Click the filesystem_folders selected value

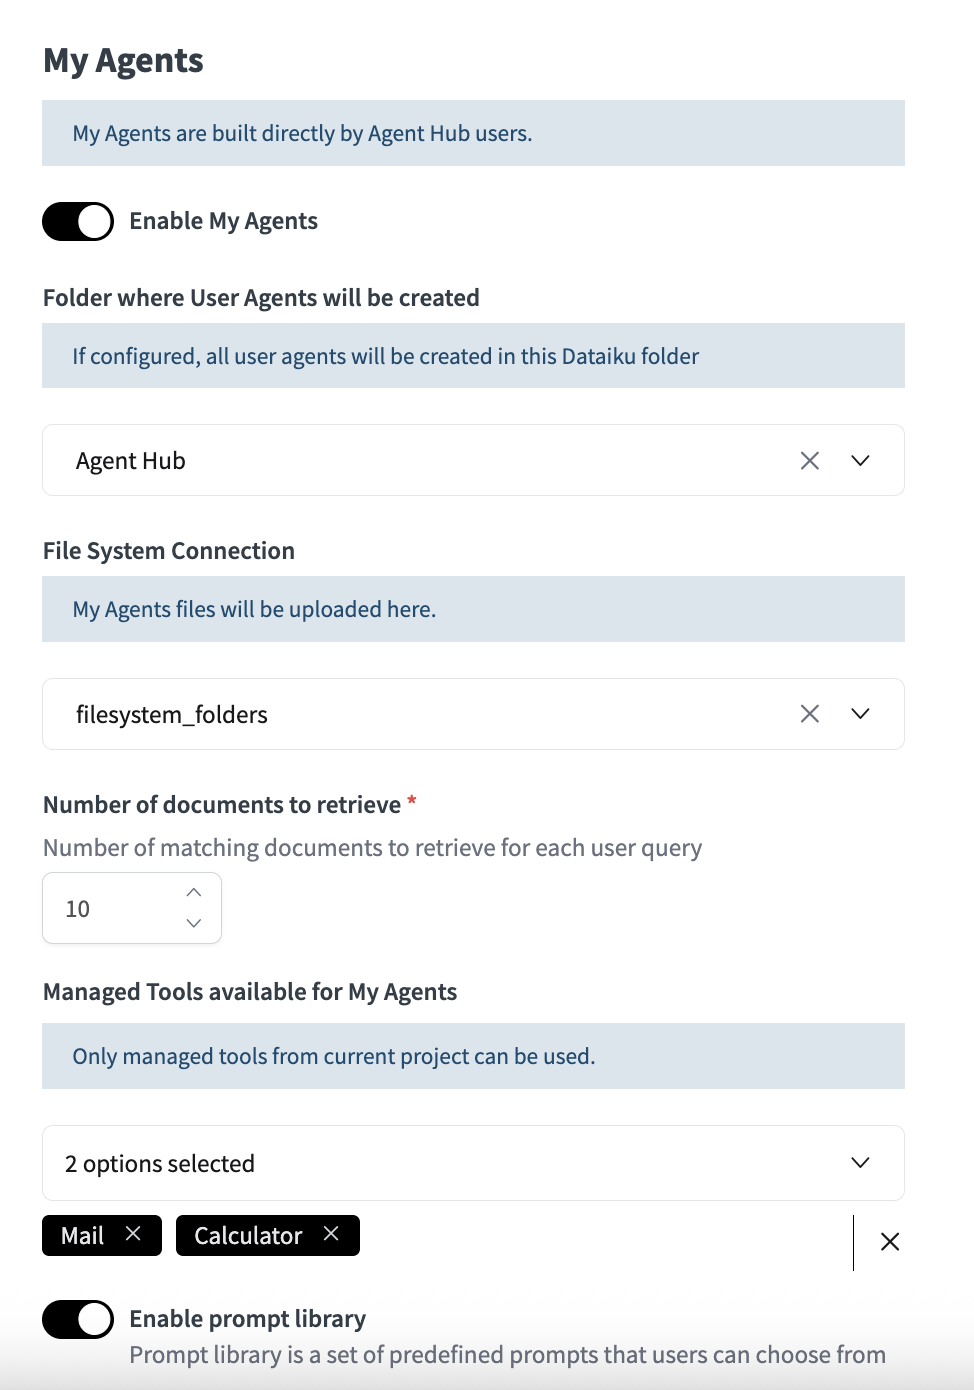coord(172,714)
